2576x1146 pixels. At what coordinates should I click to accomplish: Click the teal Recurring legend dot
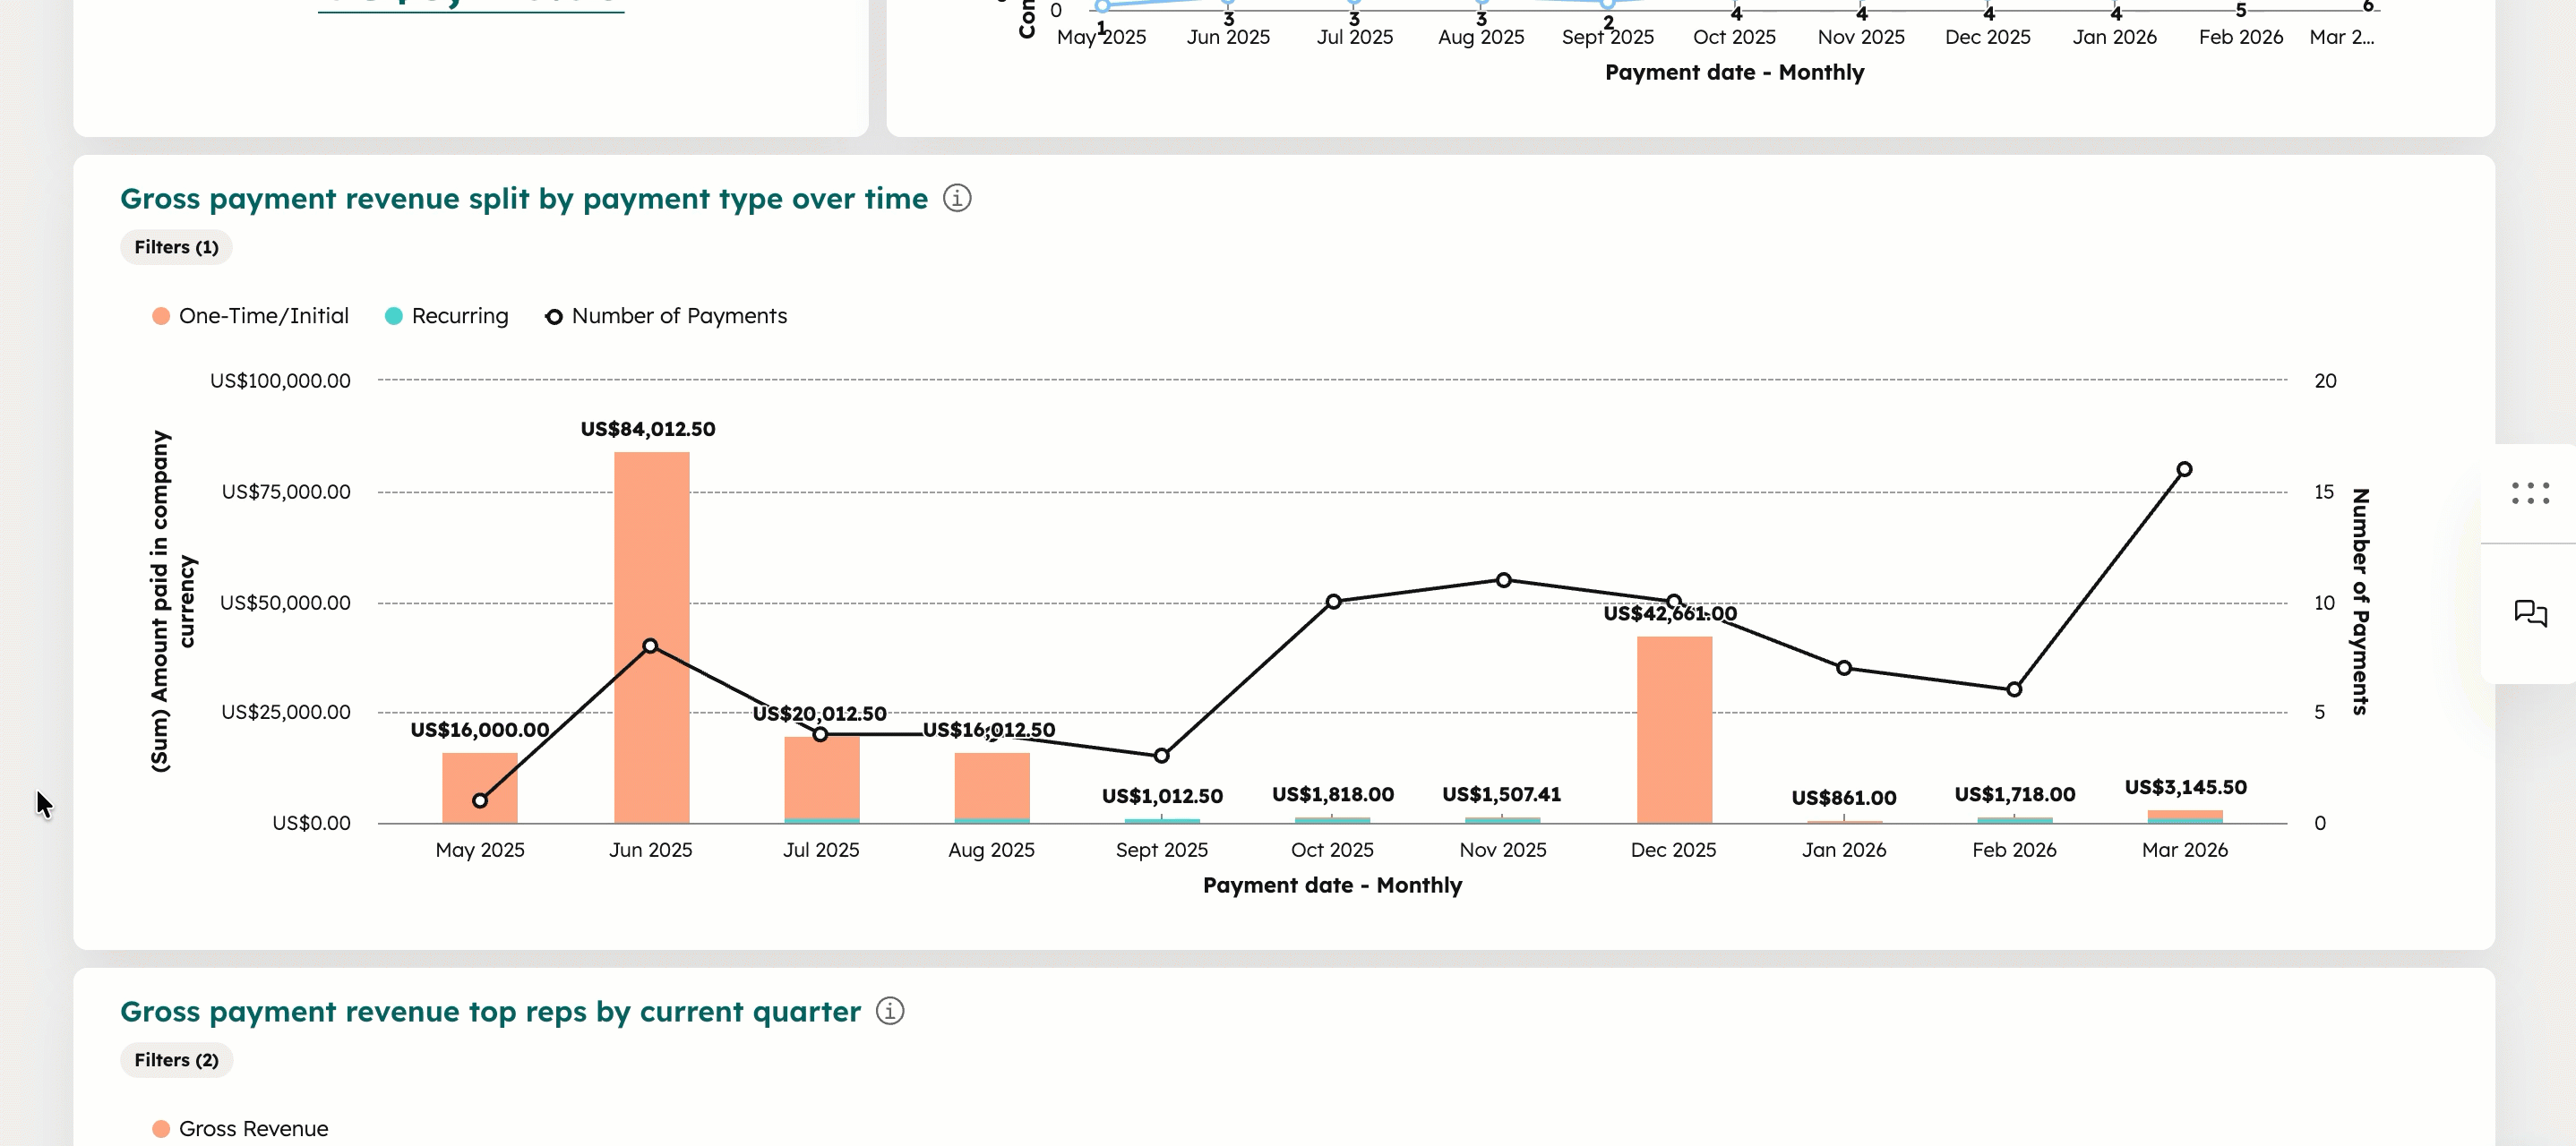pos(394,316)
